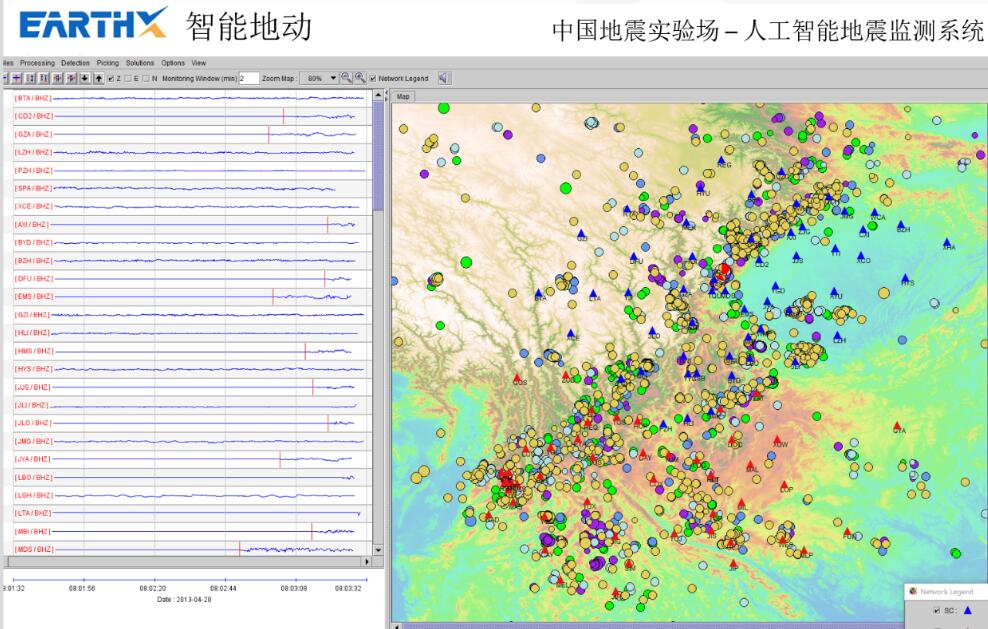Click the vertical compress arrows trace icon
988x629 pixels.
43,78
